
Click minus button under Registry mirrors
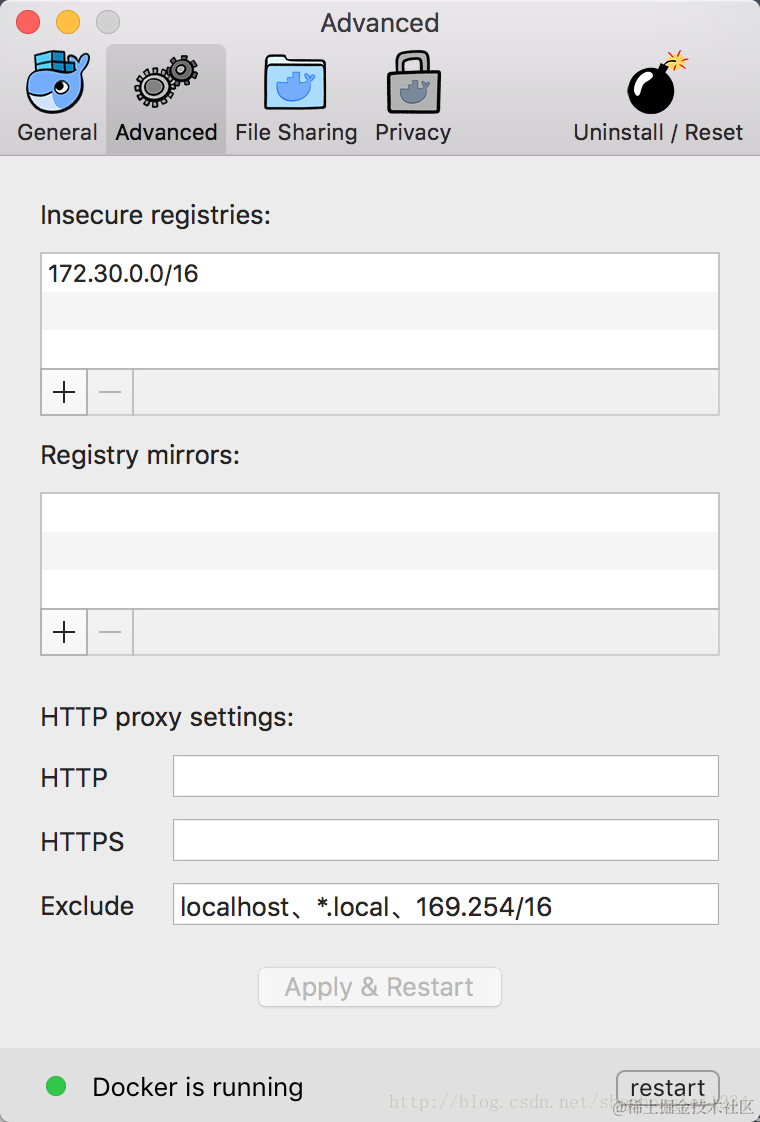point(110,632)
